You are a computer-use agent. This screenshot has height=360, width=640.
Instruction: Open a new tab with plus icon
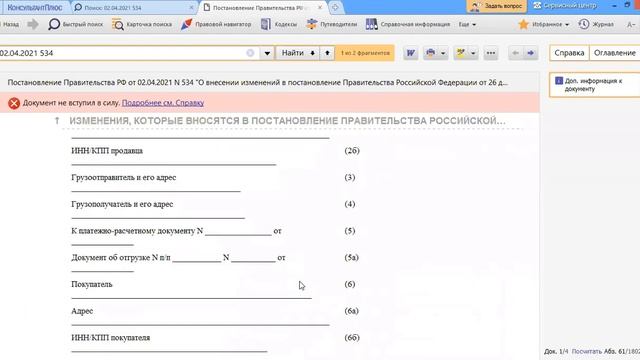click(335, 7)
